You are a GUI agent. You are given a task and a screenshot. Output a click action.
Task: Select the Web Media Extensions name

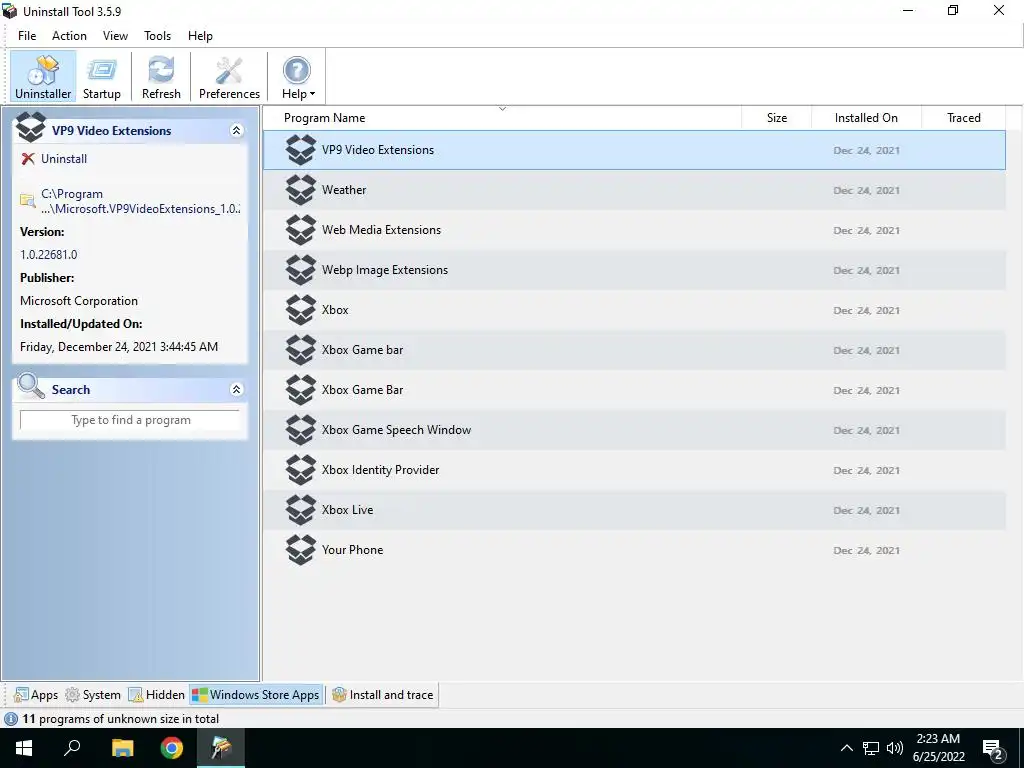pos(381,230)
